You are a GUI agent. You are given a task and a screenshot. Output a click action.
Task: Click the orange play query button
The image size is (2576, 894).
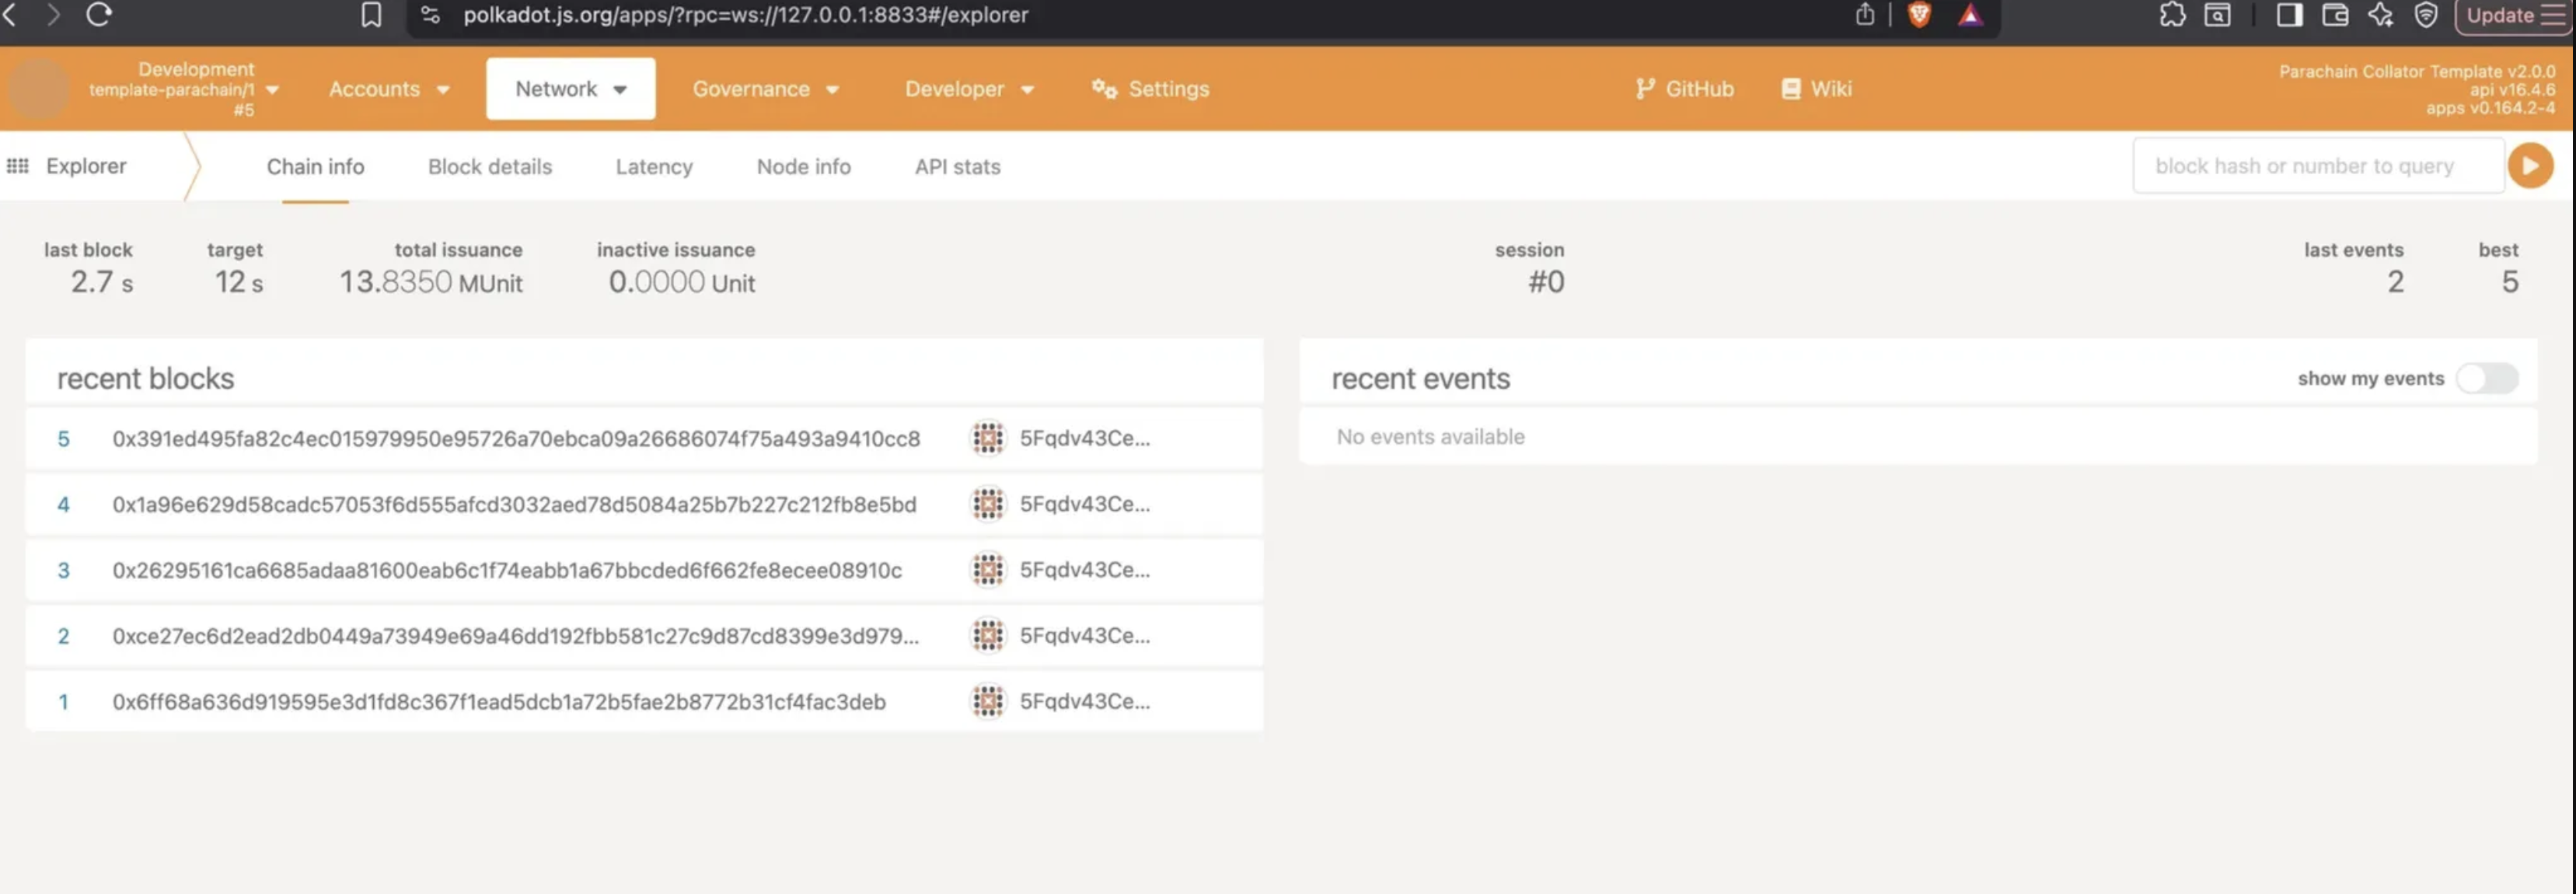pos(2530,166)
